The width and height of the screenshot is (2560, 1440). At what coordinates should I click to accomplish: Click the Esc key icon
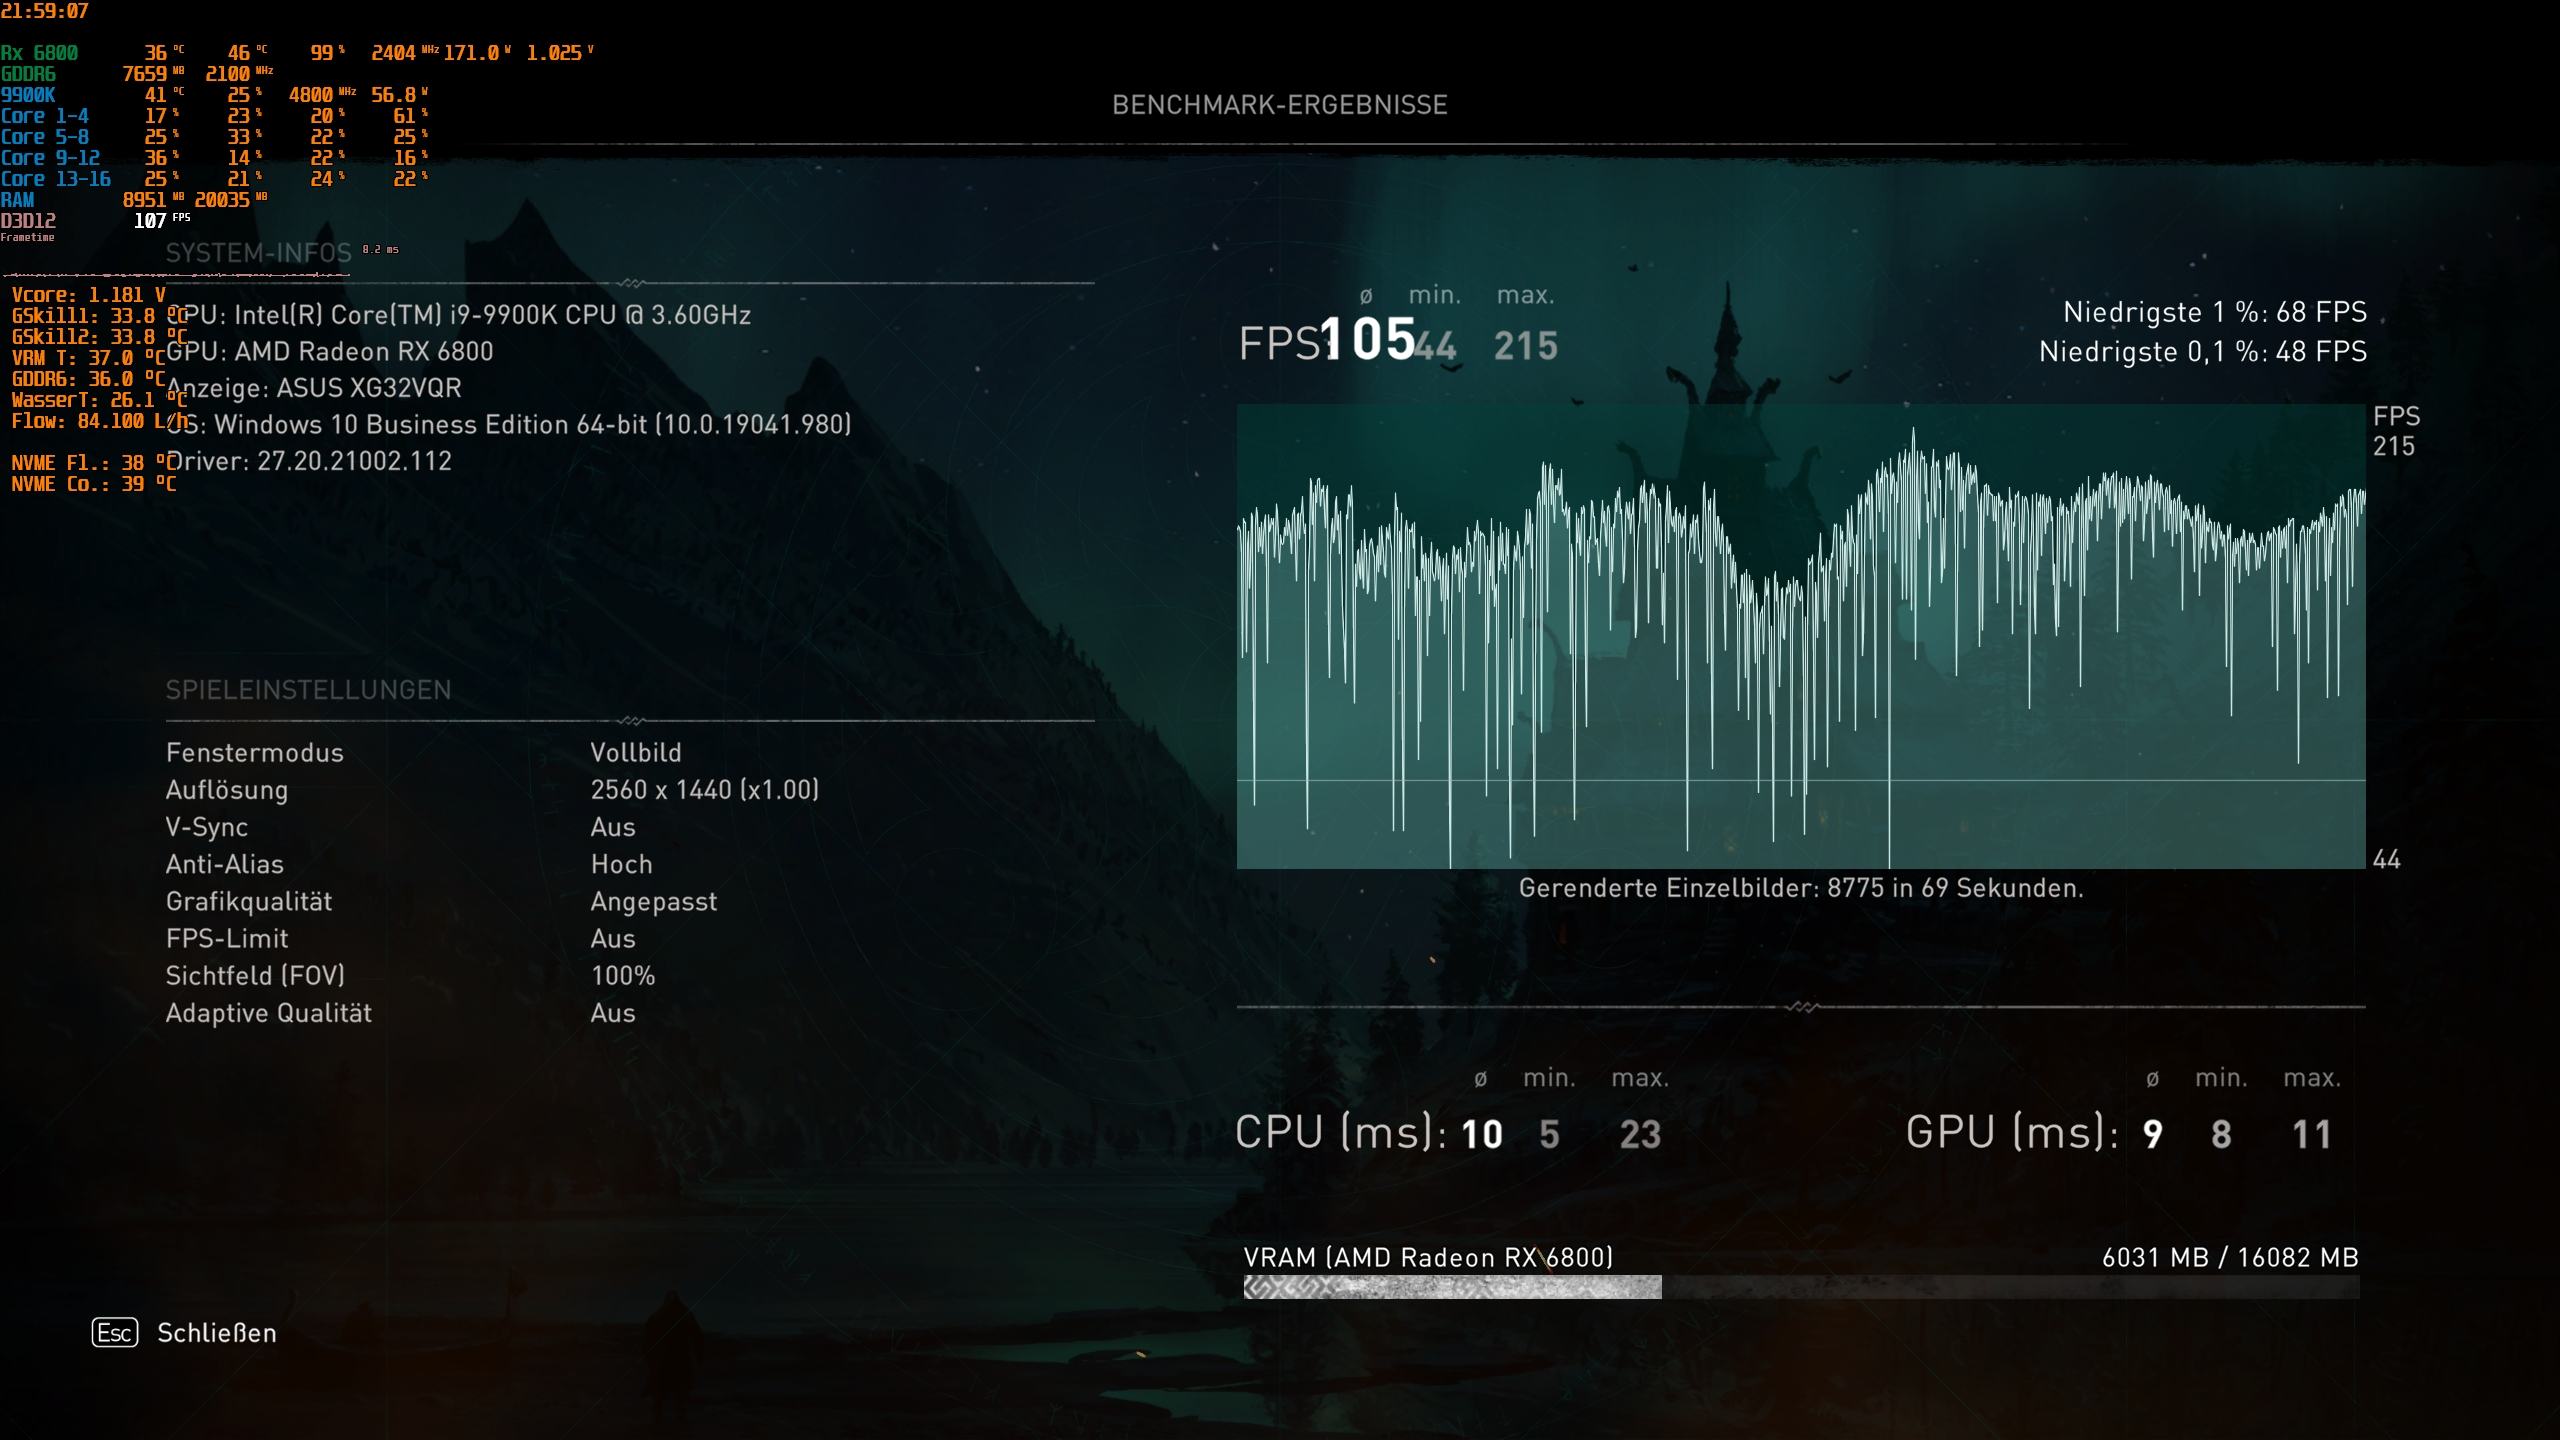[x=115, y=1332]
